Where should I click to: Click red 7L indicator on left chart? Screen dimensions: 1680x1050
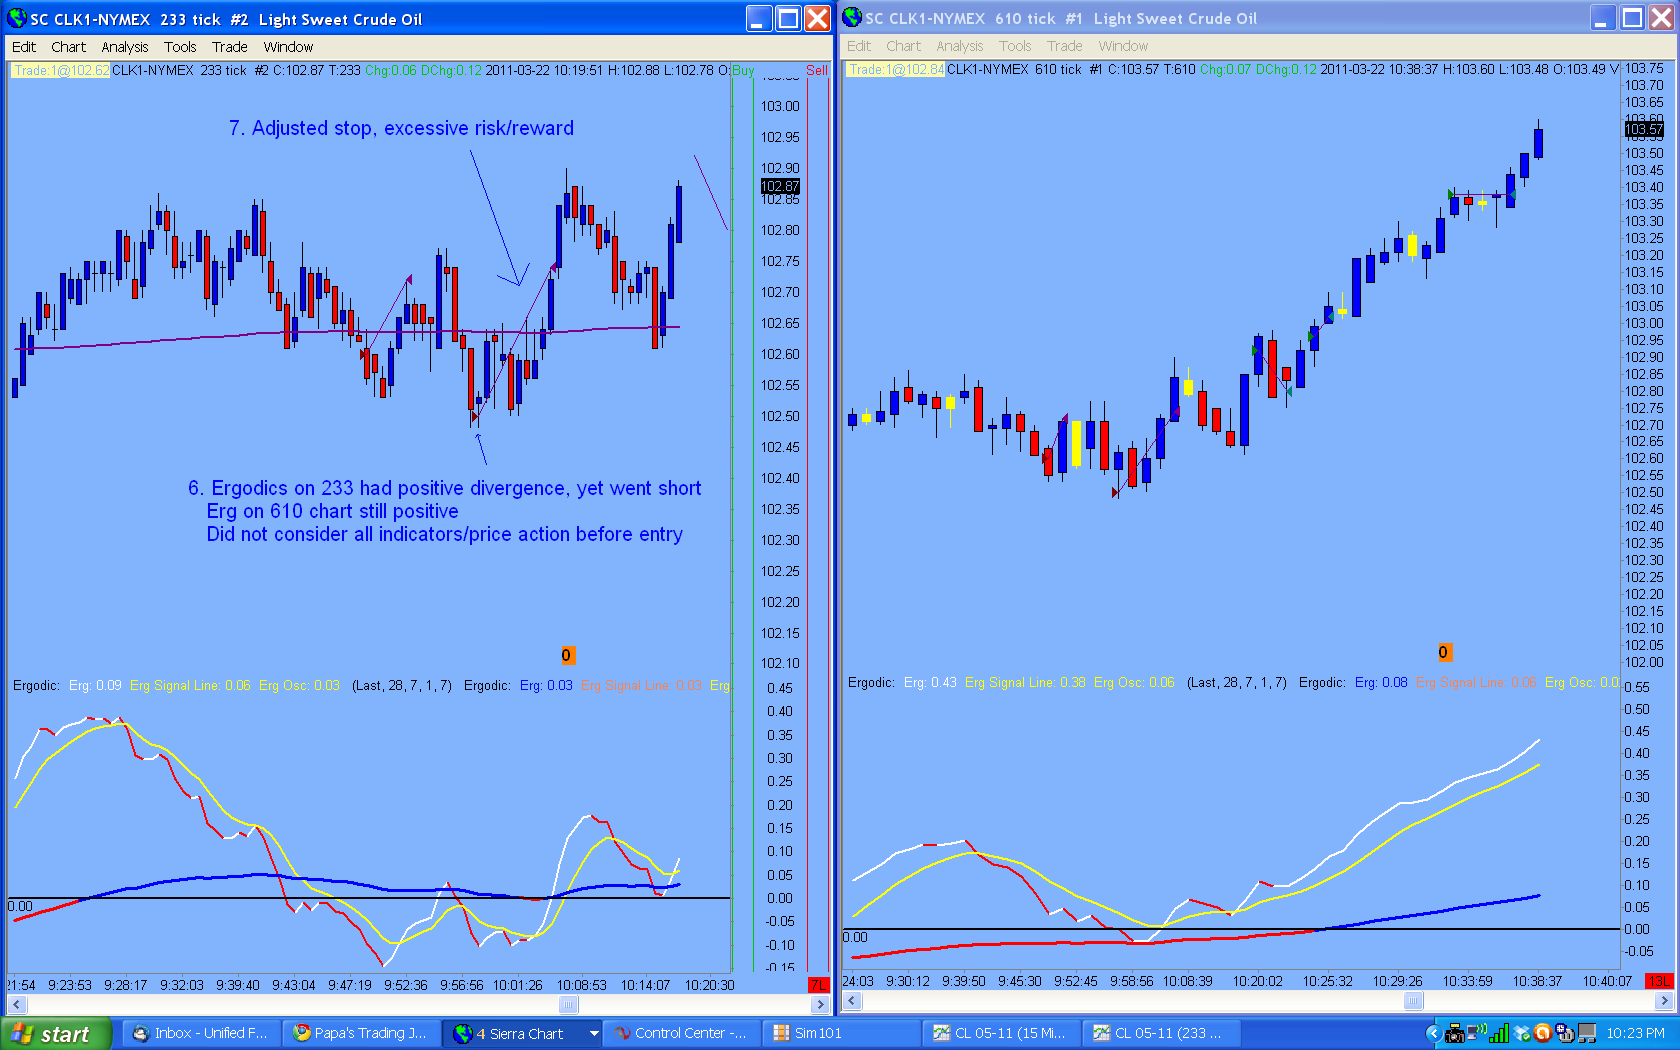[x=818, y=985]
